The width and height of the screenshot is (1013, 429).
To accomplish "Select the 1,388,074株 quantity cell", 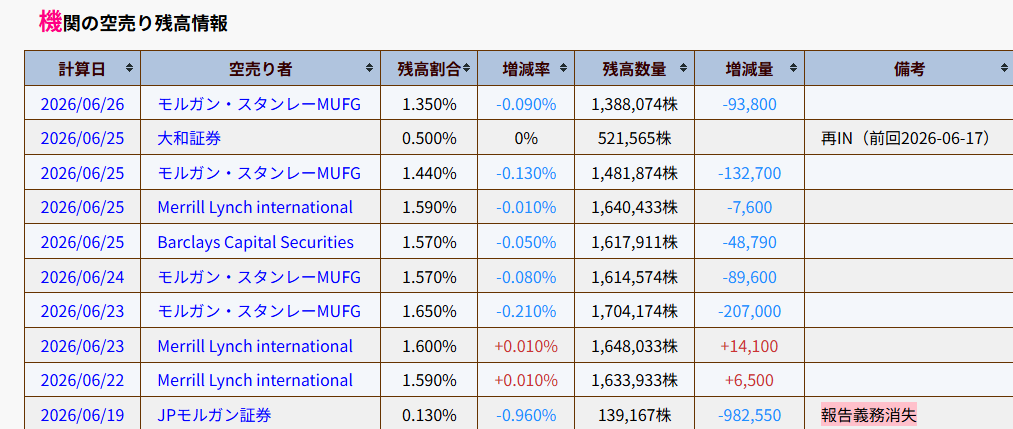I will click(634, 103).
